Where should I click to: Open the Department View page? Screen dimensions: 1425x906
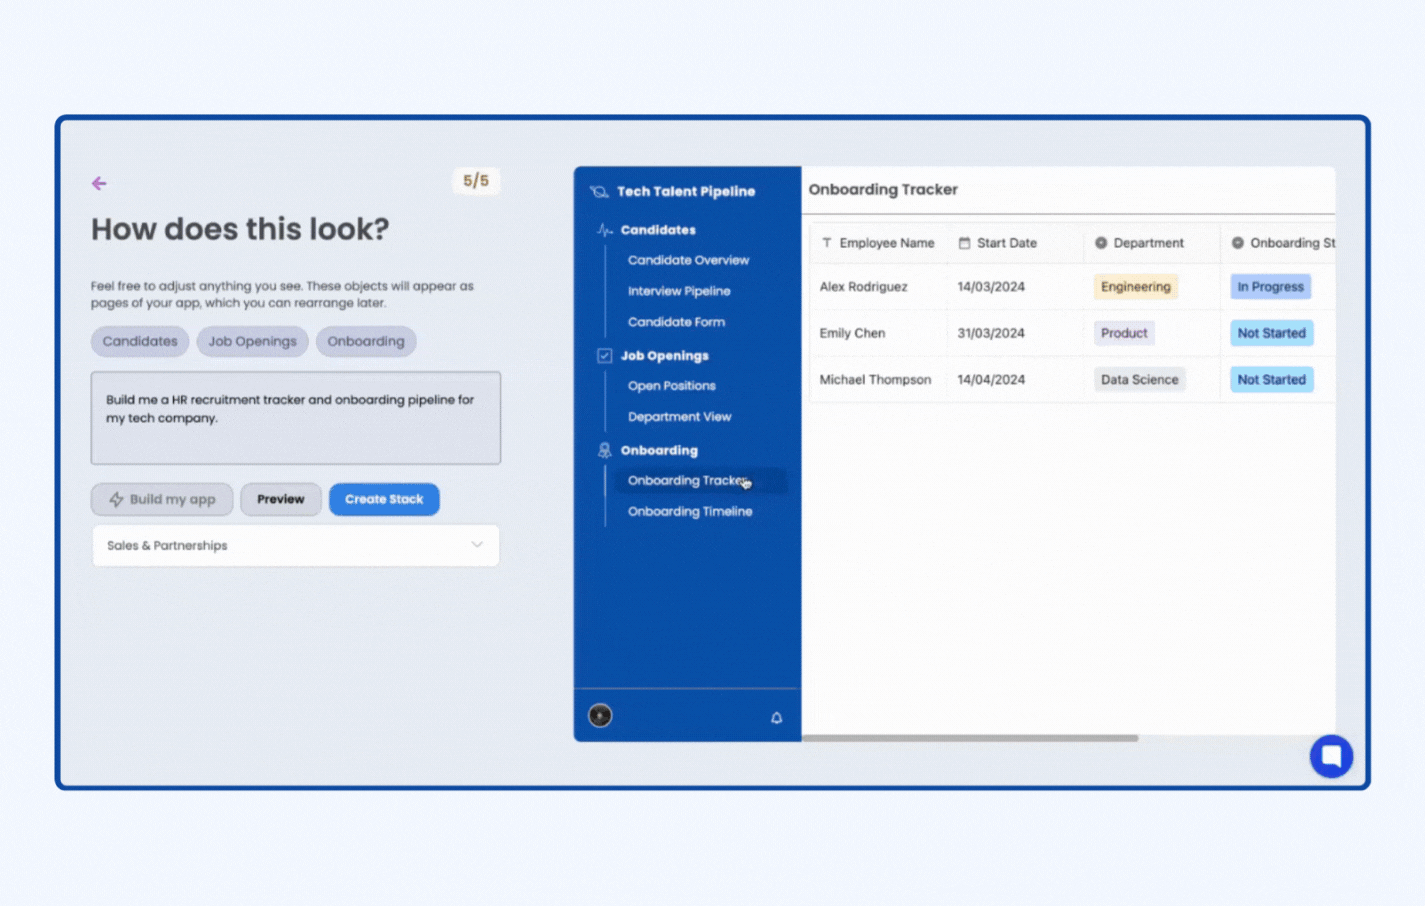(x=680, y=417)
